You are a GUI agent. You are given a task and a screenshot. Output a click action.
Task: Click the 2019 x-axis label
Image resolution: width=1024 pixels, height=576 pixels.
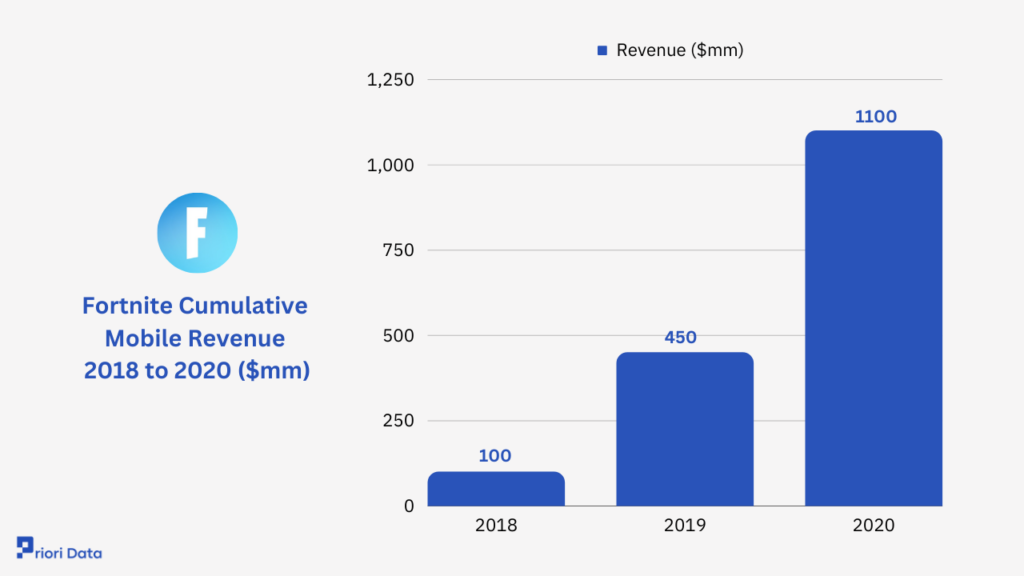tap(685, 525)
